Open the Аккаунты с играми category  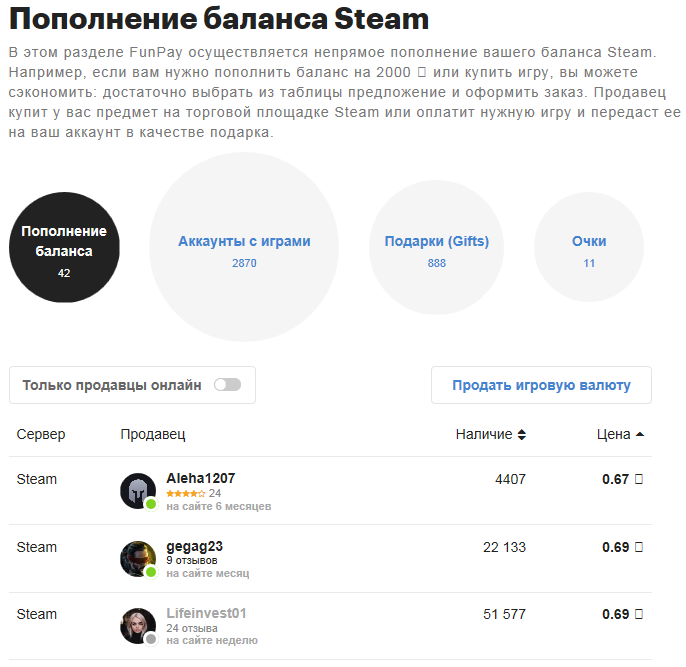[244, 247]
